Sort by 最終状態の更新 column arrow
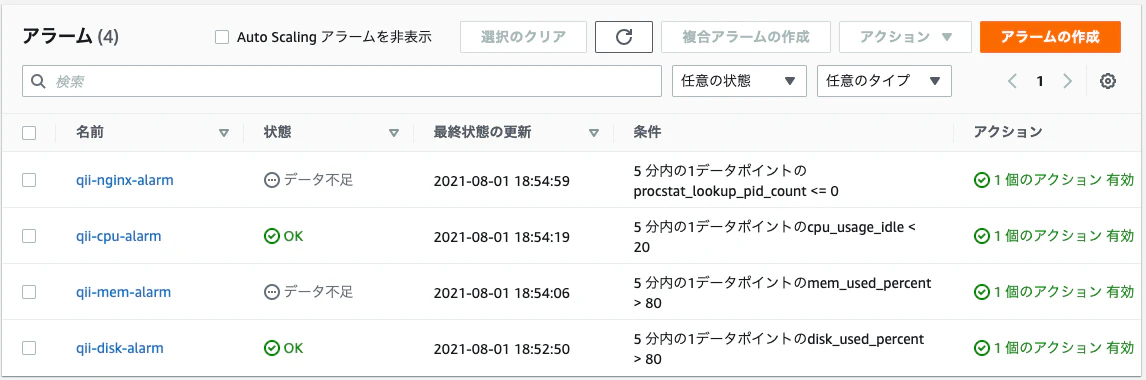1146x380 pixels. point(593,133)
